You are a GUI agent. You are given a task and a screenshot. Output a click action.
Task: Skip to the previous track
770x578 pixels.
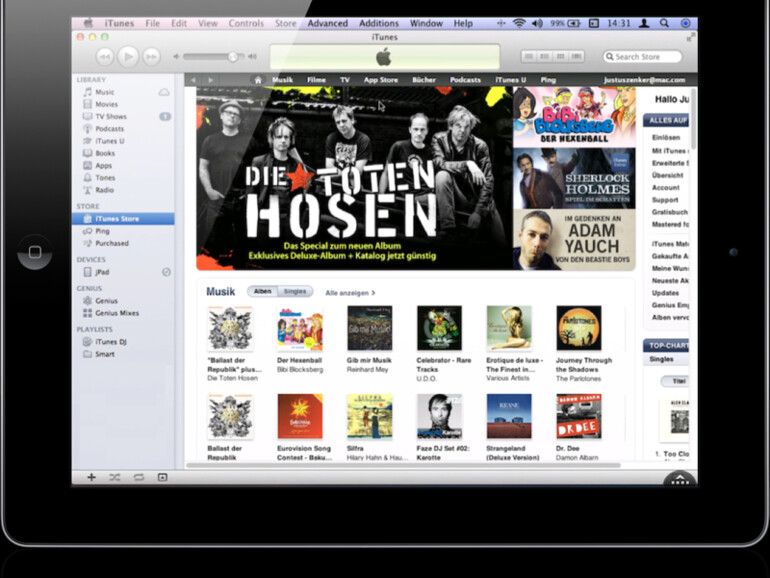pyautogui.click(x=105, y=57)
